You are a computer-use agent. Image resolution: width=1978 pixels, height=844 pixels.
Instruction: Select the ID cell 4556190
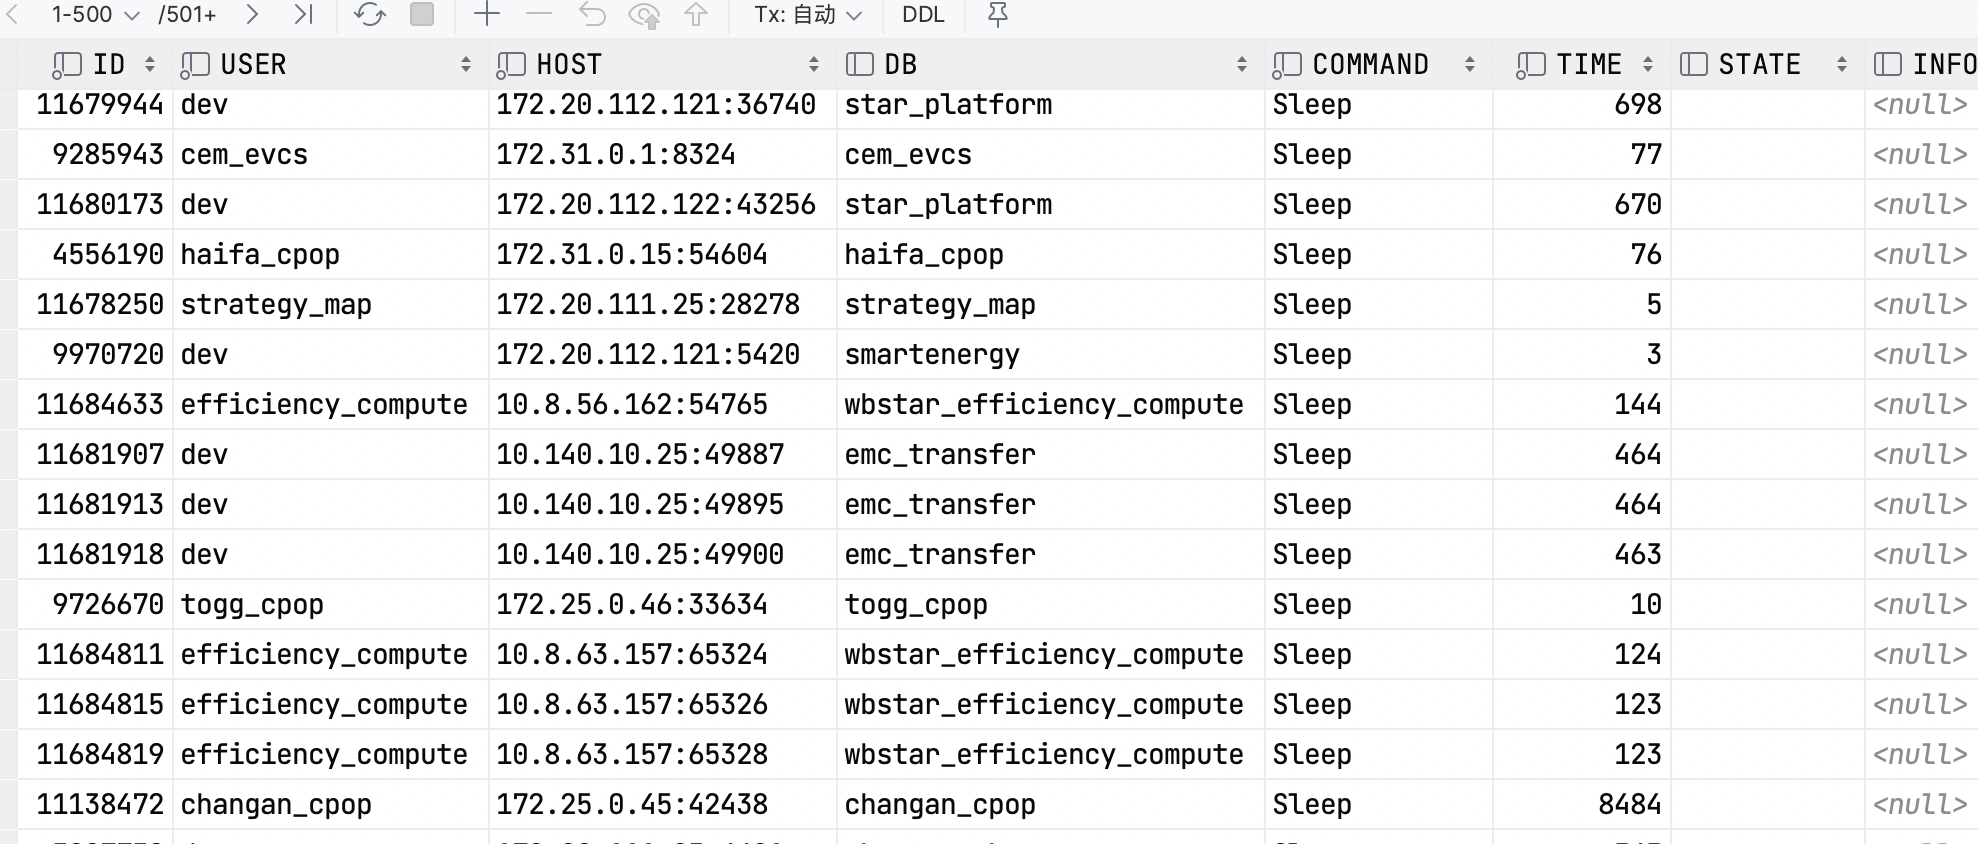(96, 254)
